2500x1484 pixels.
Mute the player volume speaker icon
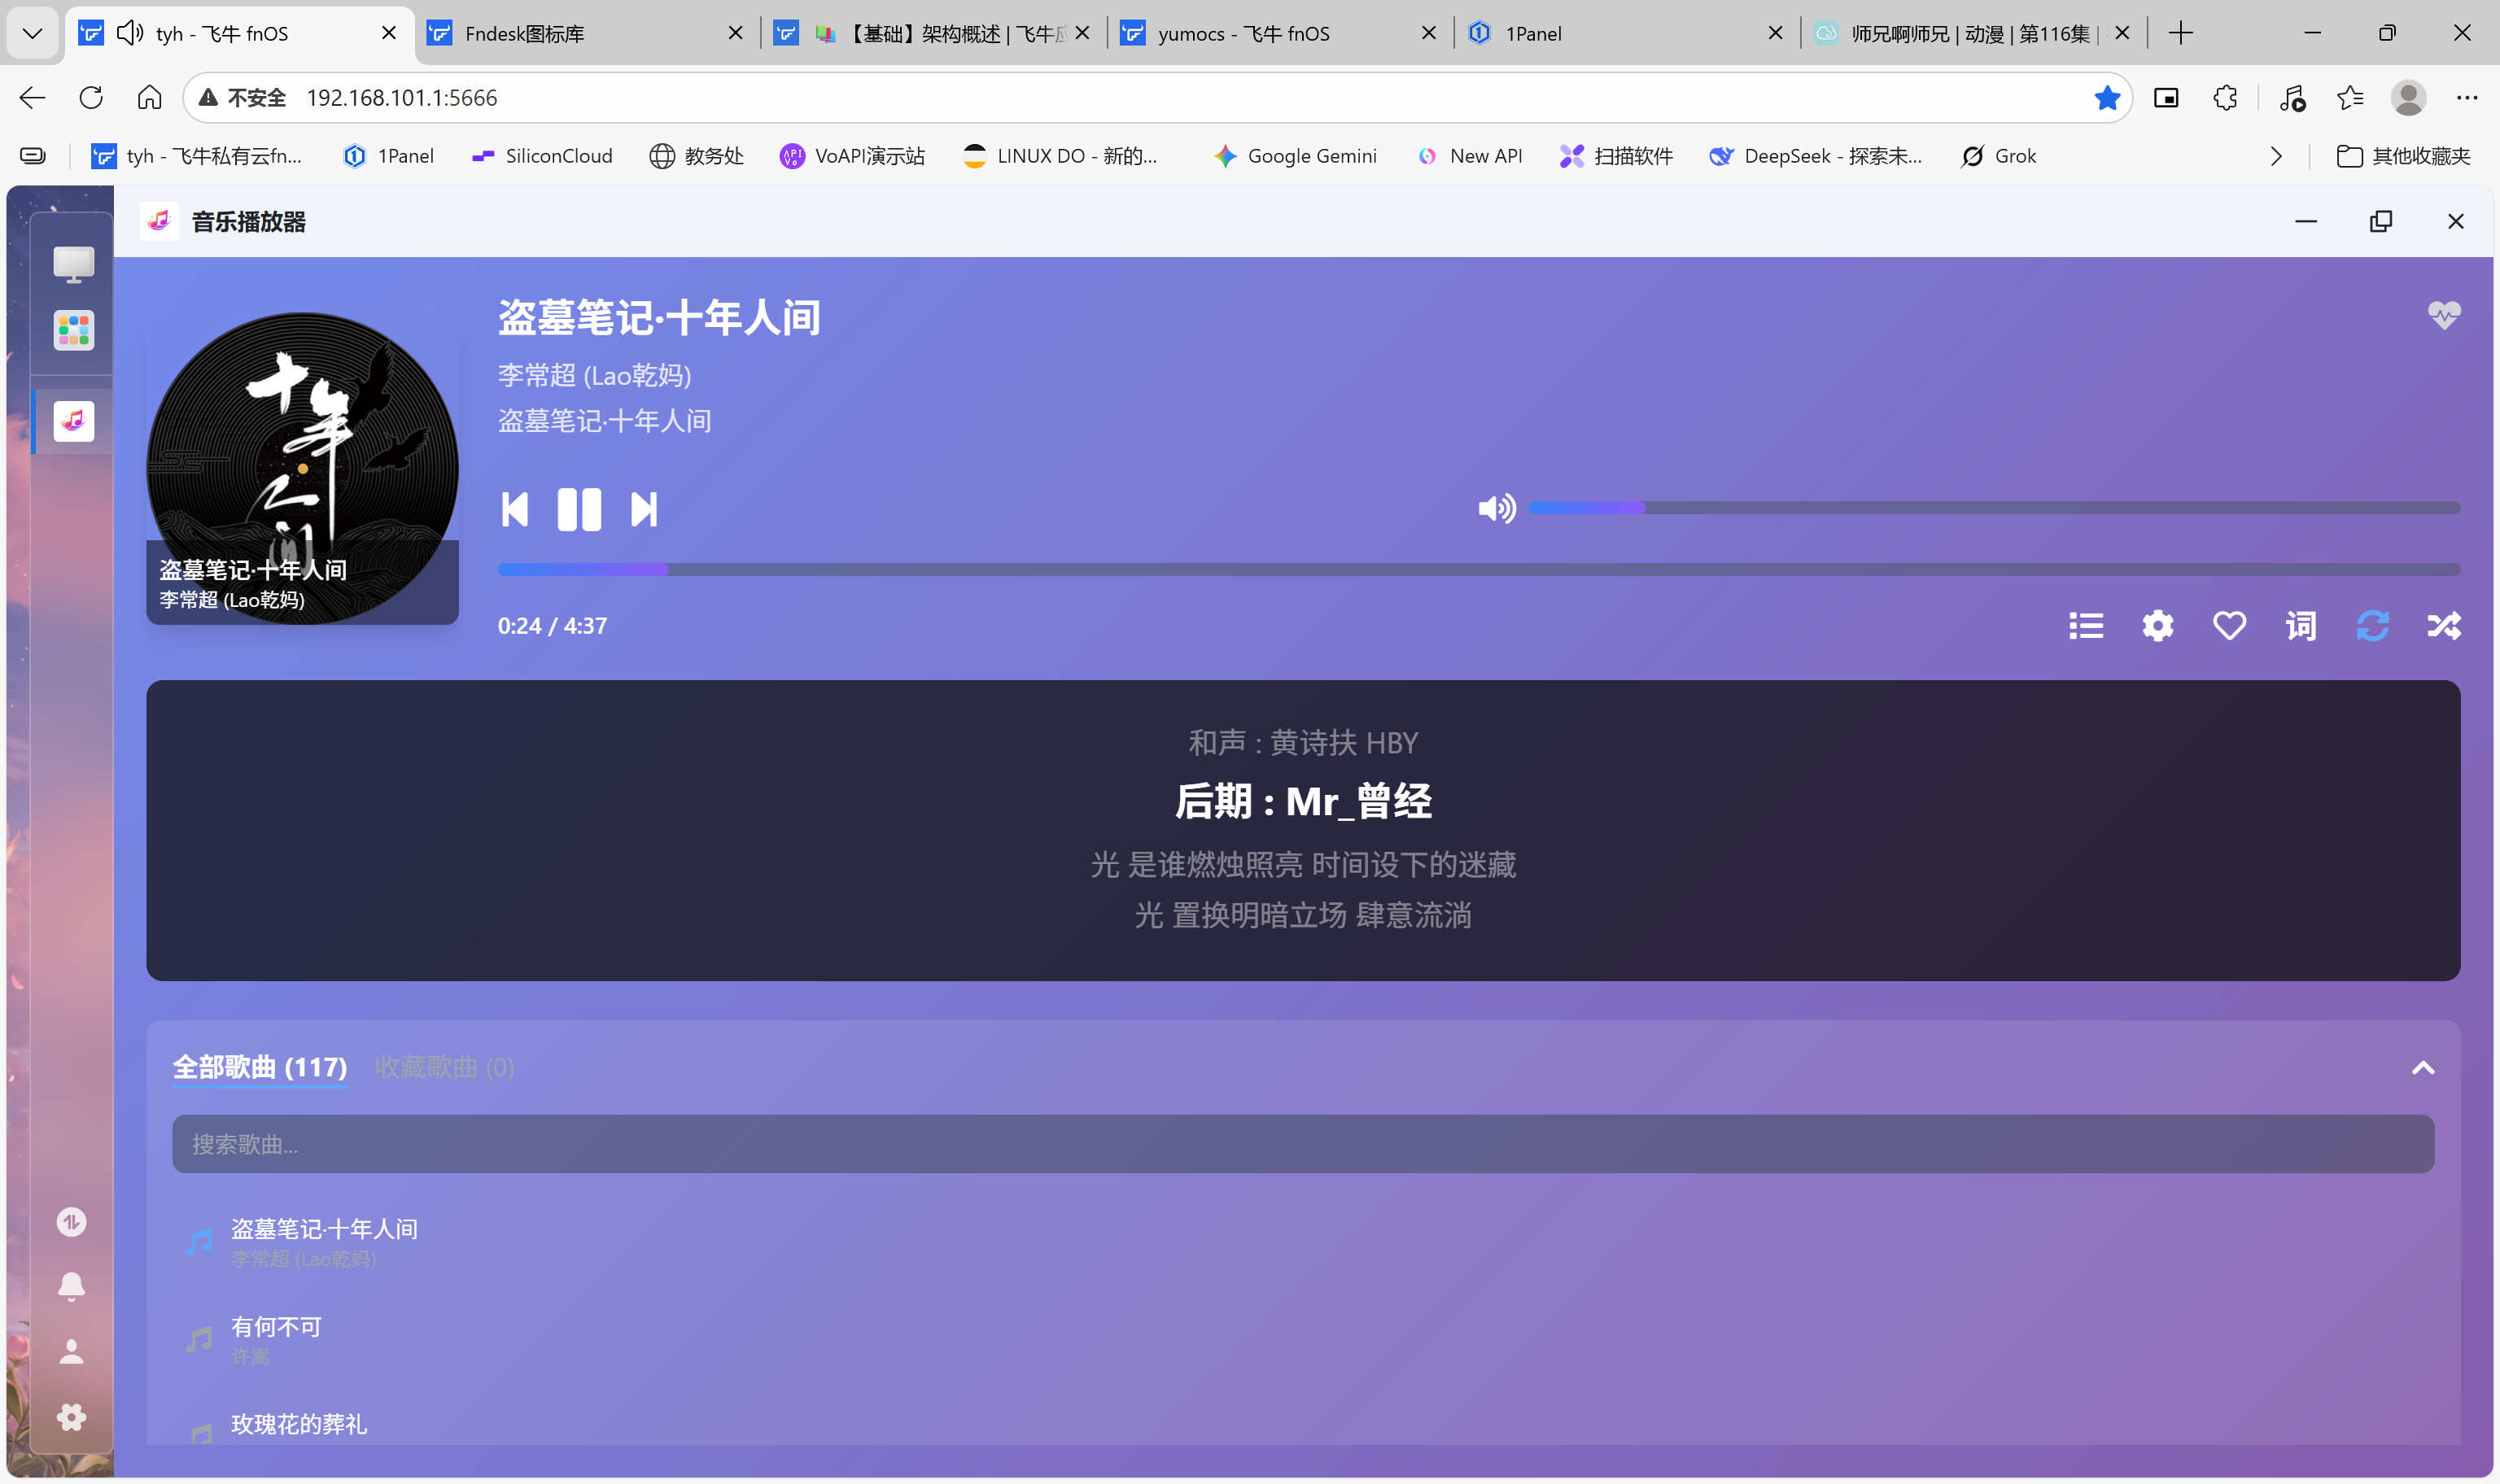[1496, 509]
